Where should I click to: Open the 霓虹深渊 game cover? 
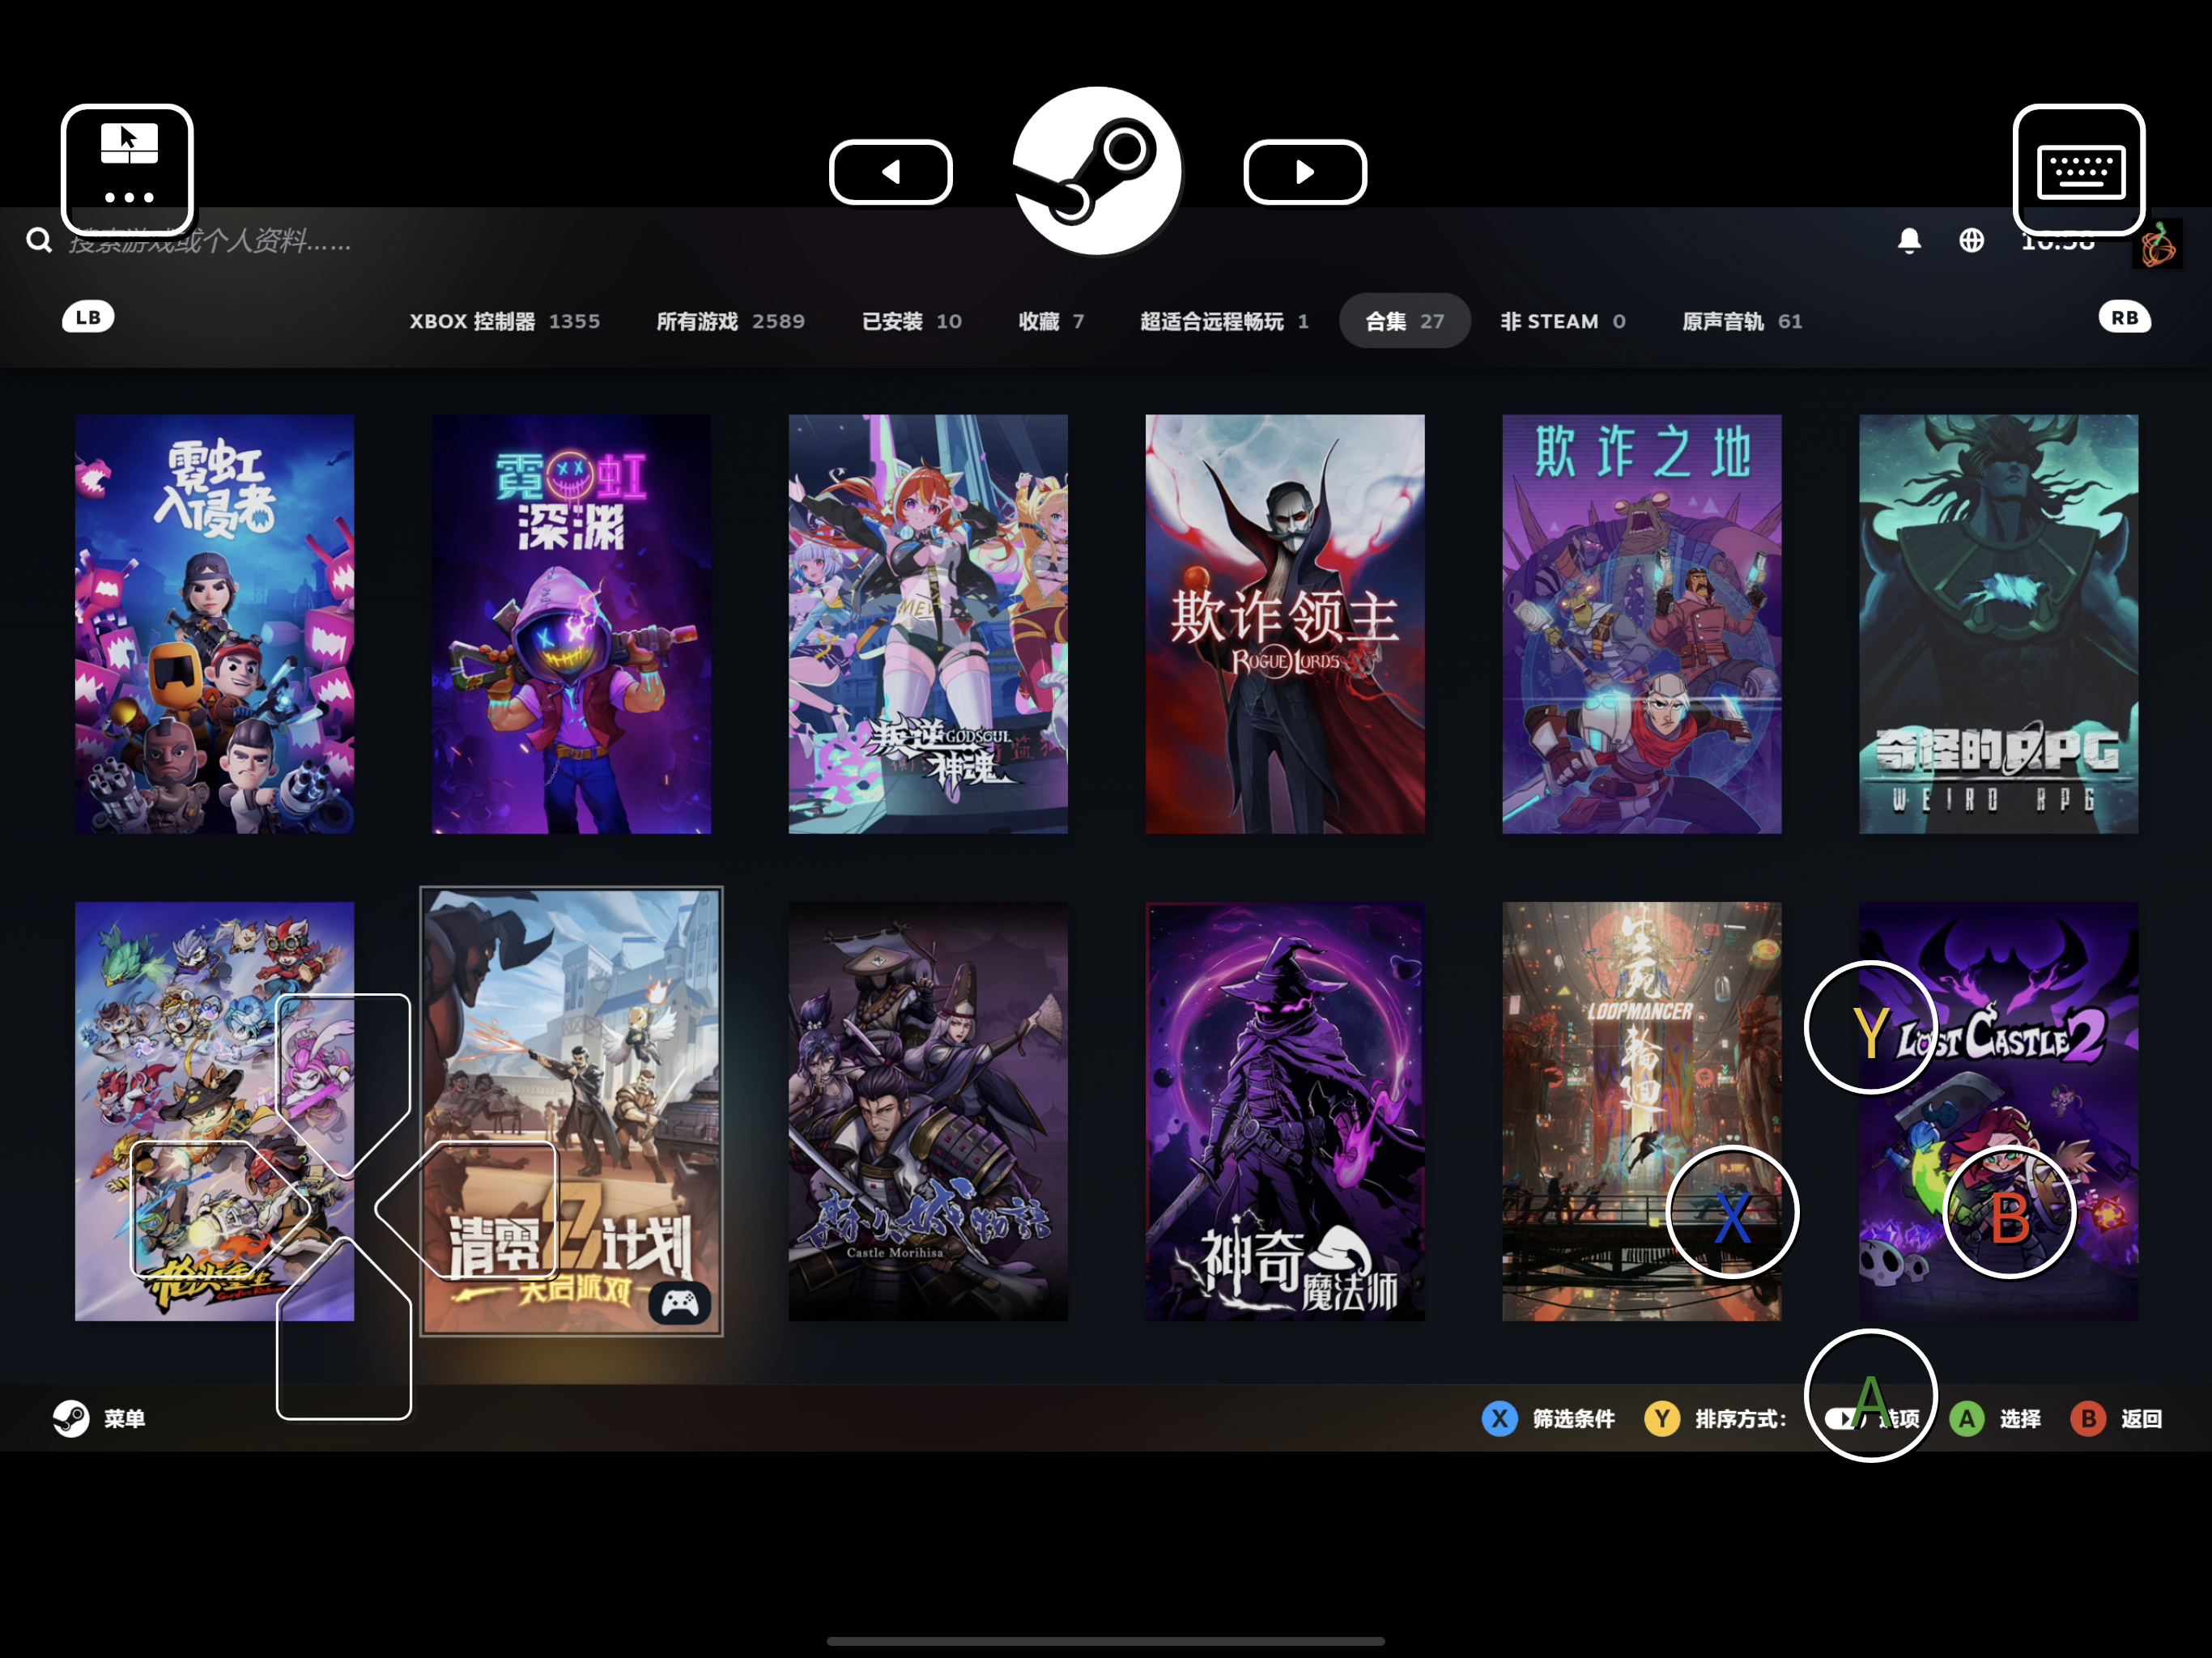tap(571, 624)
